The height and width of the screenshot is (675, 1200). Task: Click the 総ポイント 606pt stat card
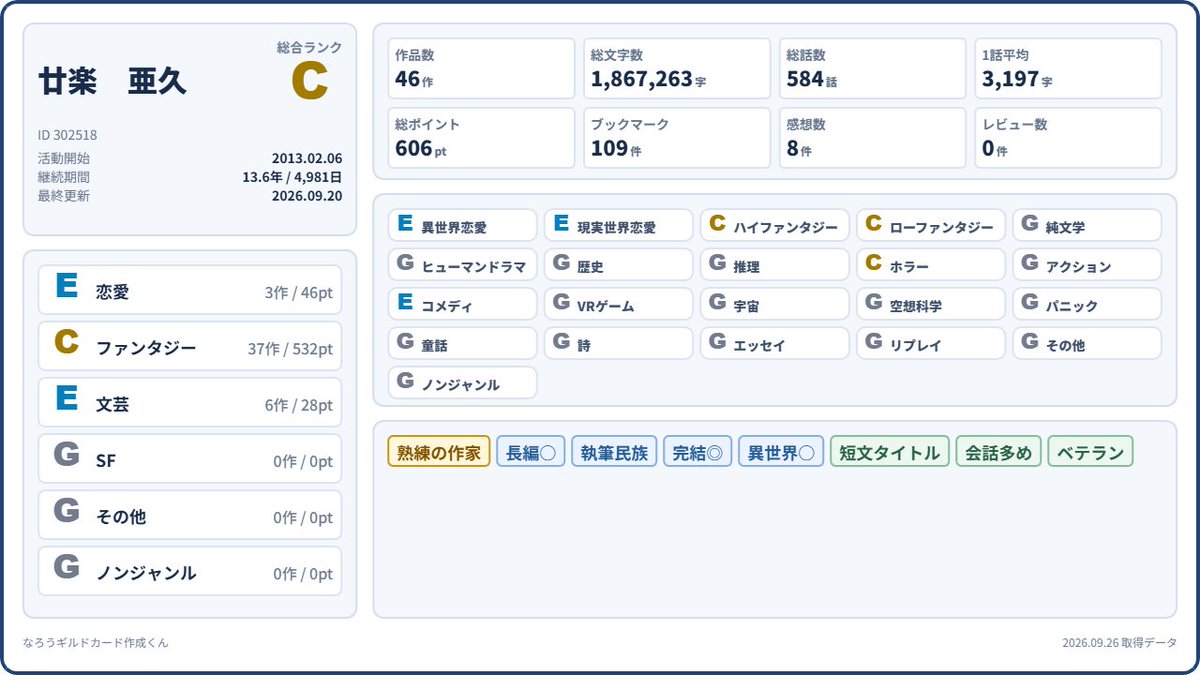tap(481, 137)
